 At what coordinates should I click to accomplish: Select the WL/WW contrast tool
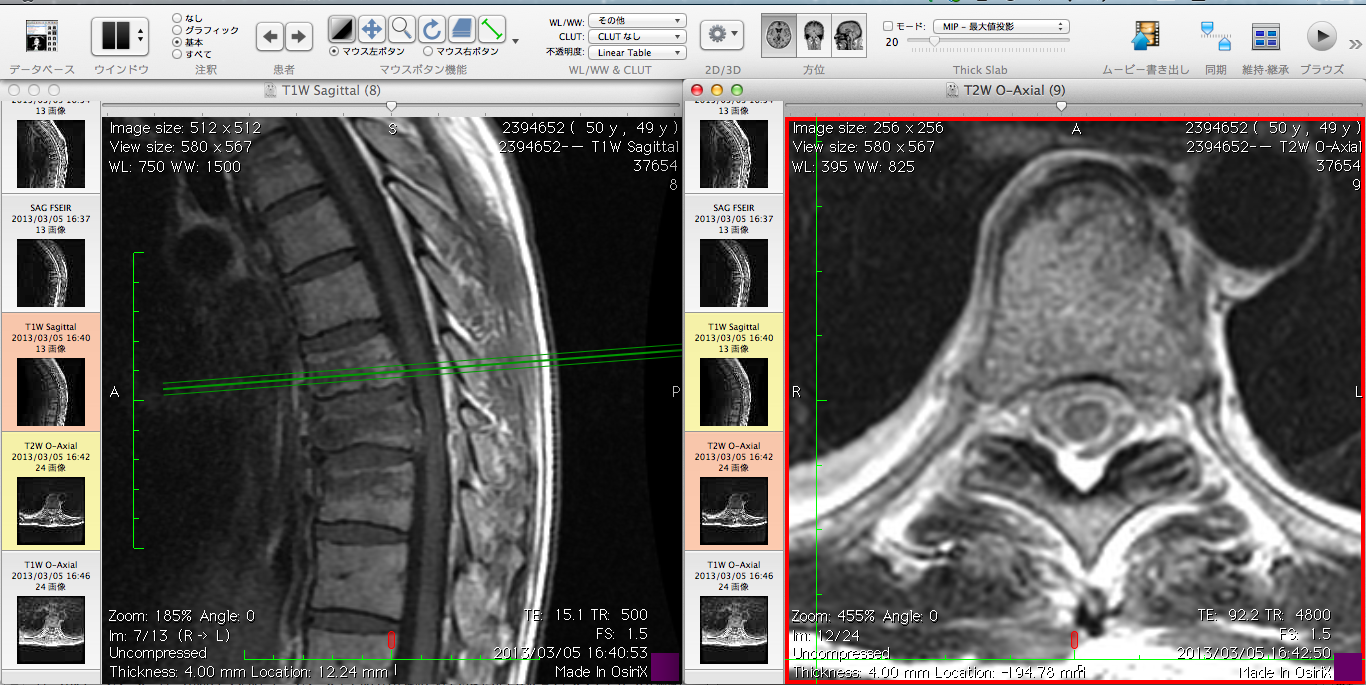pyautogui.click(x=342, y=28)
